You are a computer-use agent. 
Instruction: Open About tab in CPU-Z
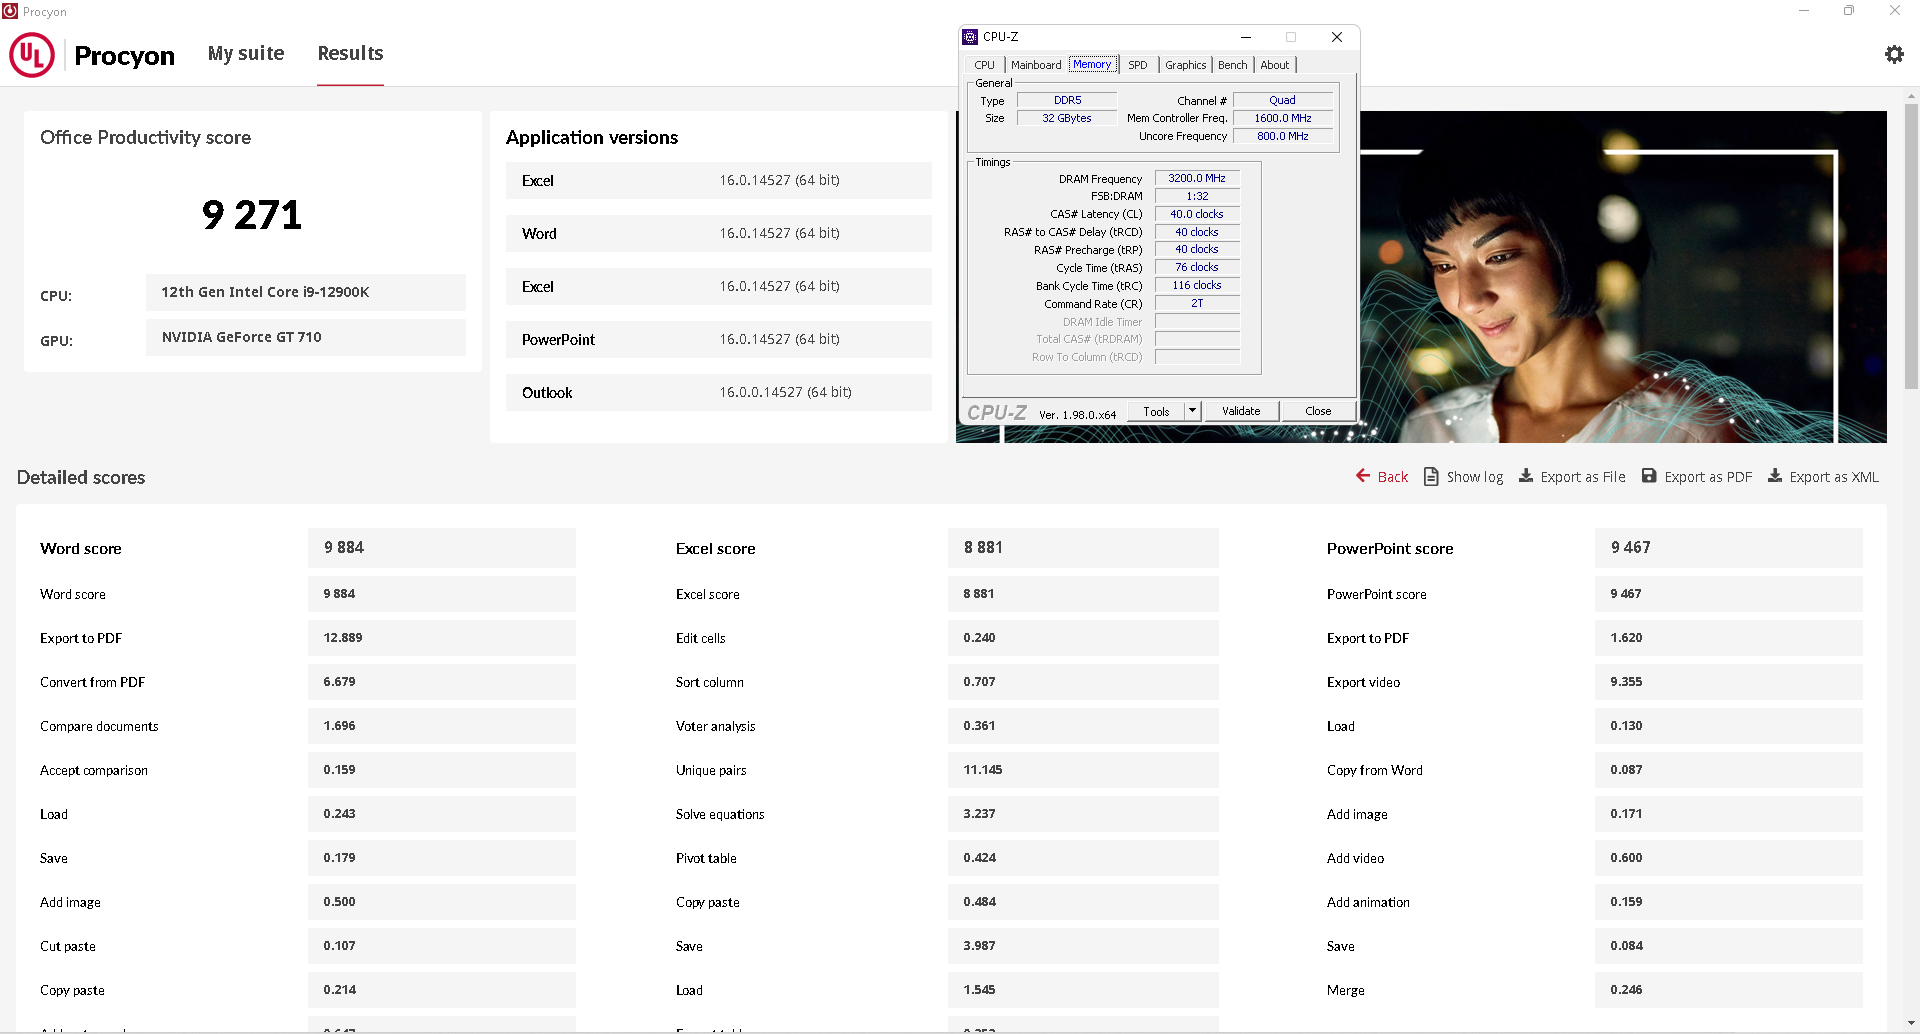(x=1275, y=65)
